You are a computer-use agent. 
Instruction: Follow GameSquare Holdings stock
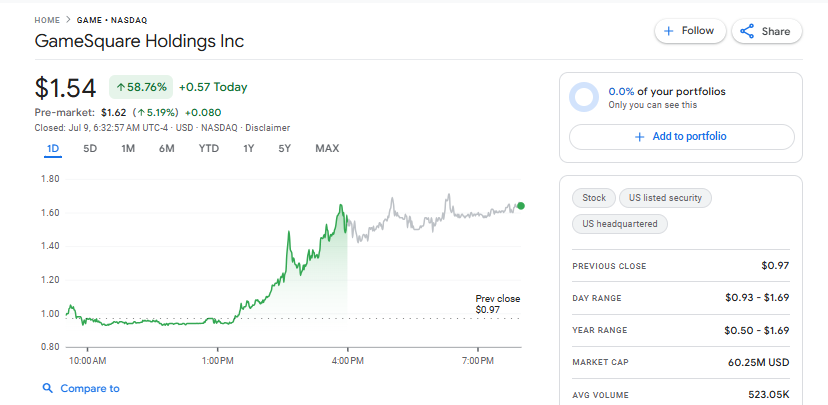[690, 31]
